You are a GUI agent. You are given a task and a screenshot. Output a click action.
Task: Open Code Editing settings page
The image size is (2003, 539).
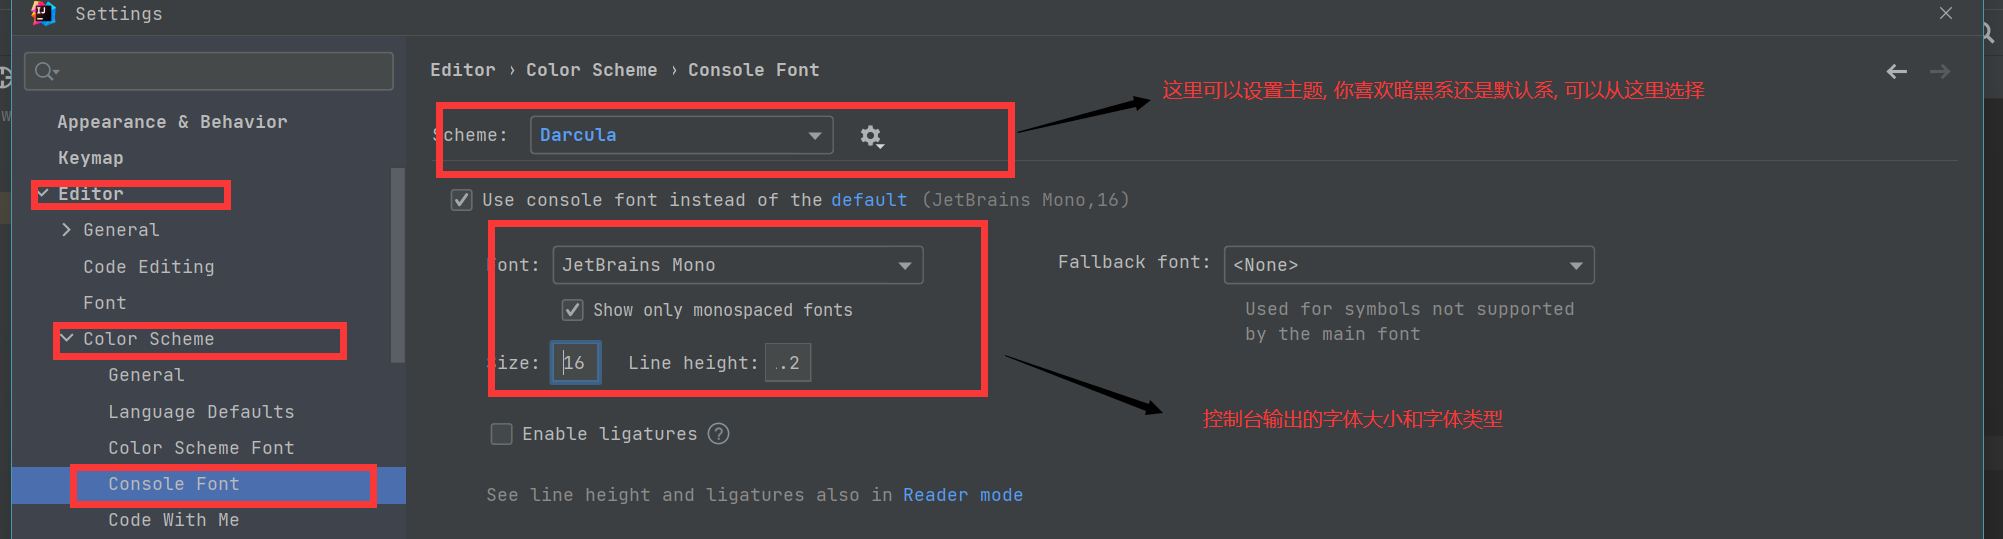149,267
